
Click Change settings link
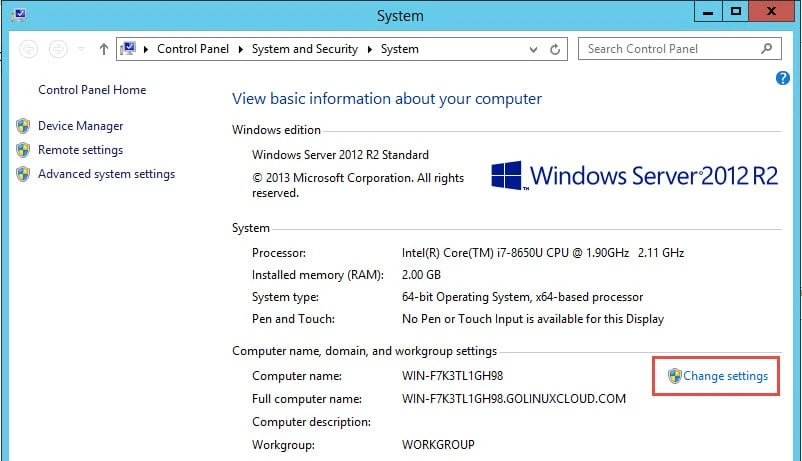tap(725, 376)
